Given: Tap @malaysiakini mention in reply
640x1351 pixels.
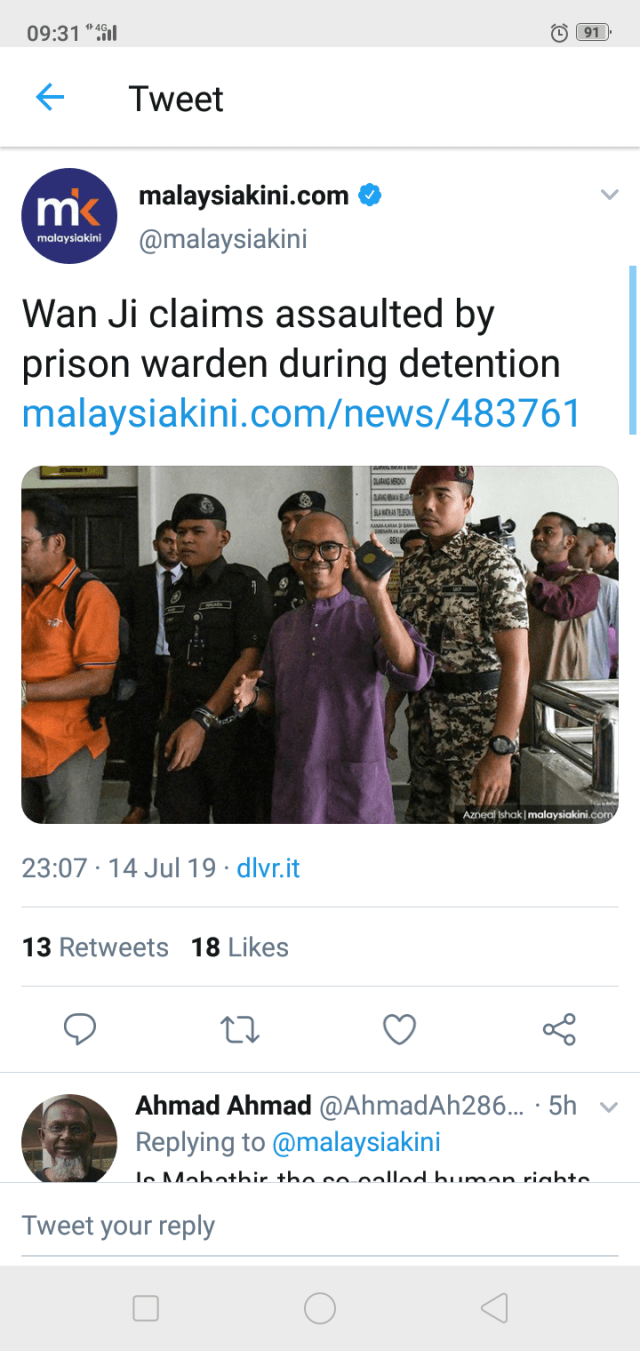Looking at the screenshot, I should pos(356,1142).
